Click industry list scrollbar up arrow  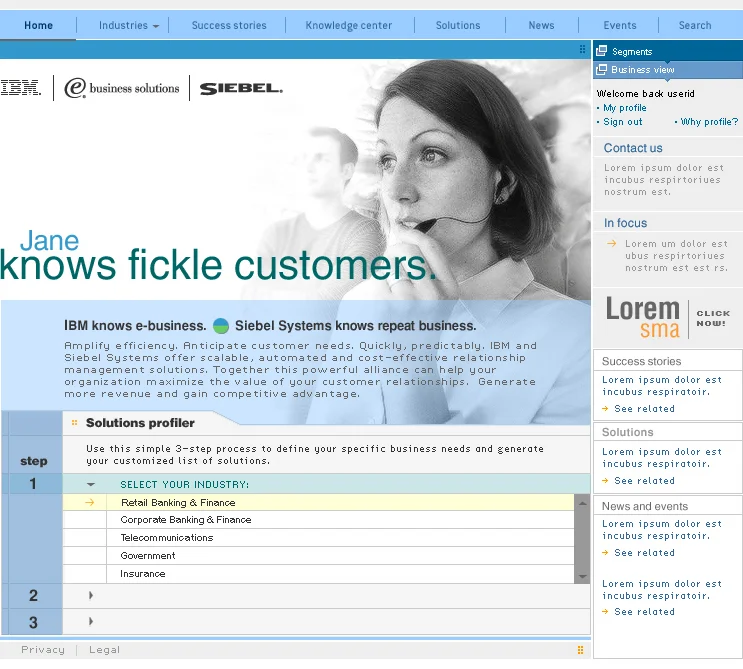pyautogui.click(x=582, y=503)
